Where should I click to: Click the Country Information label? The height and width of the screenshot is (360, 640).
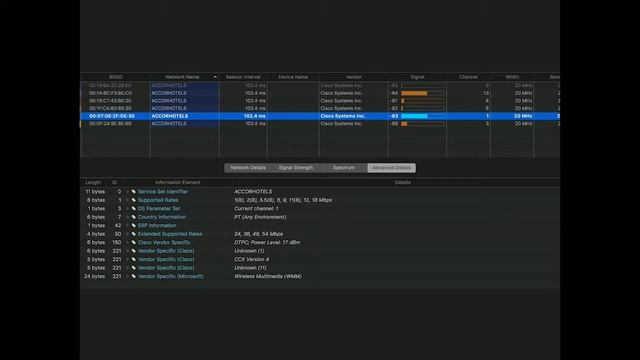tap(162, 217)
